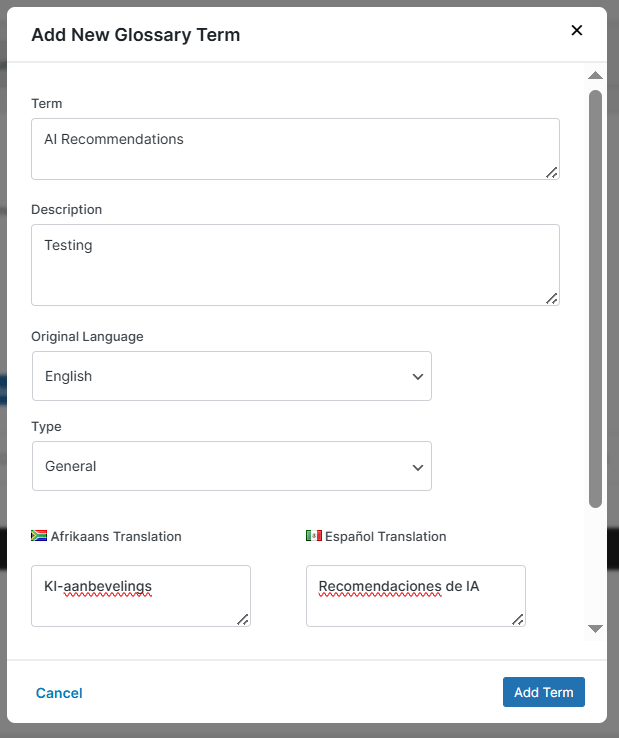
Task: Focus the Term field containing AI Recommendations
Action: click(x=290, y=149)
